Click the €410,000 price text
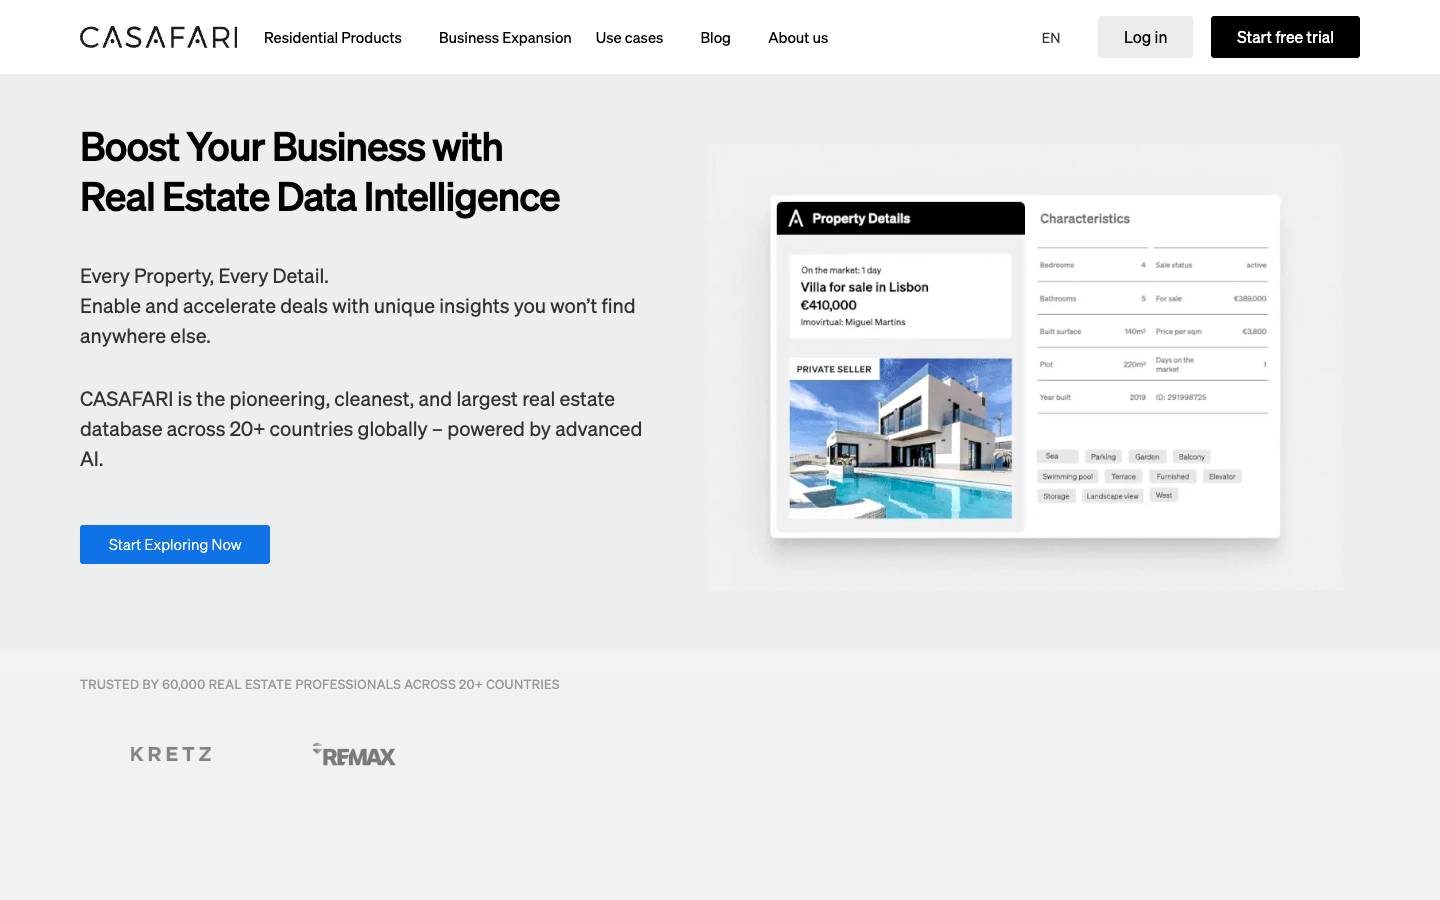This screenshot has width=1440, height=900. pos(829,305)
